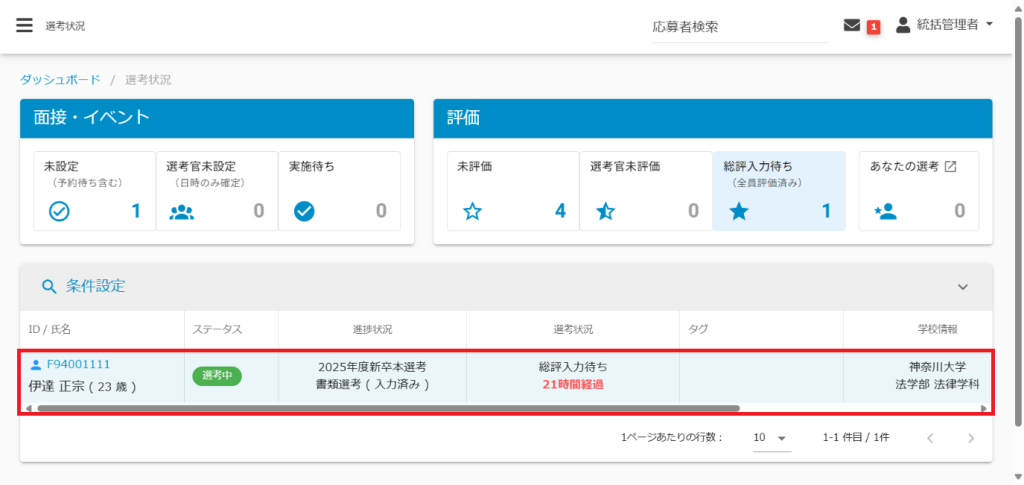Expand the 条件設定 panel chevron
The height and width of the screenshot is (485, 1024).
point(963,287)
